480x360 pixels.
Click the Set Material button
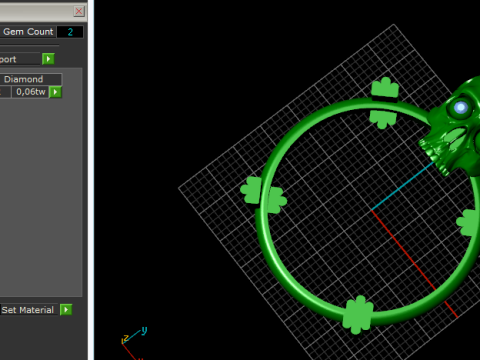pyautogui.click(x=29, y=310)
